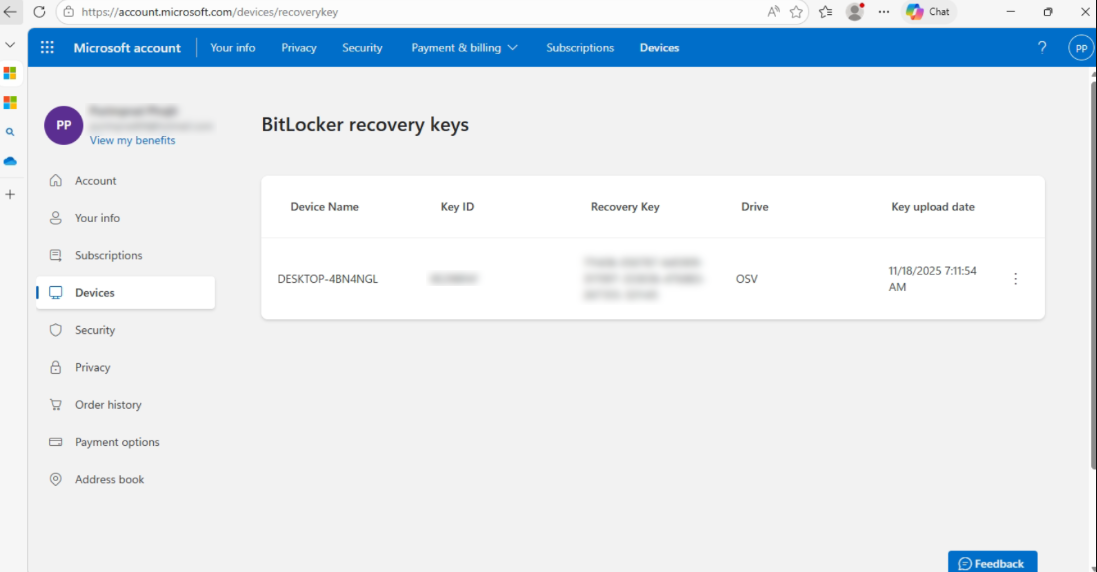Click BitLocker recovery keys heading
The width and height of the screenshot is (1097, 572).
click(365, 124)
